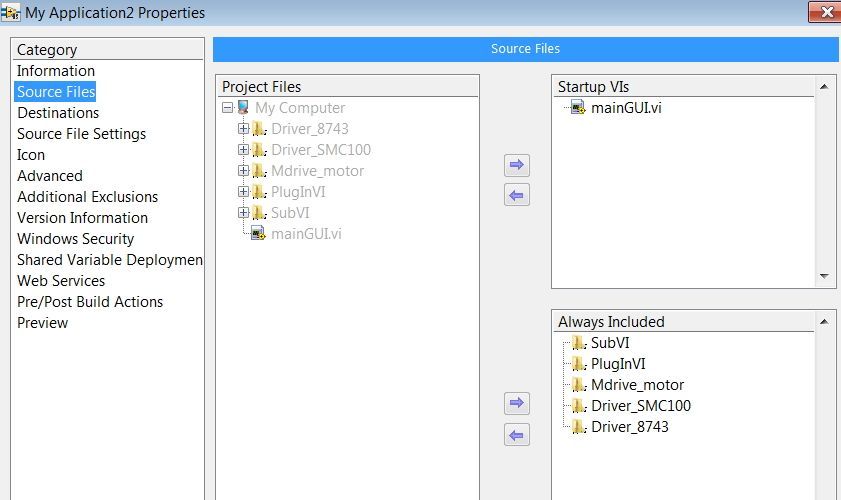Expand the PlugInVI folder in Project Files
The height and width of the screenshot is (500, 841).
244,192
